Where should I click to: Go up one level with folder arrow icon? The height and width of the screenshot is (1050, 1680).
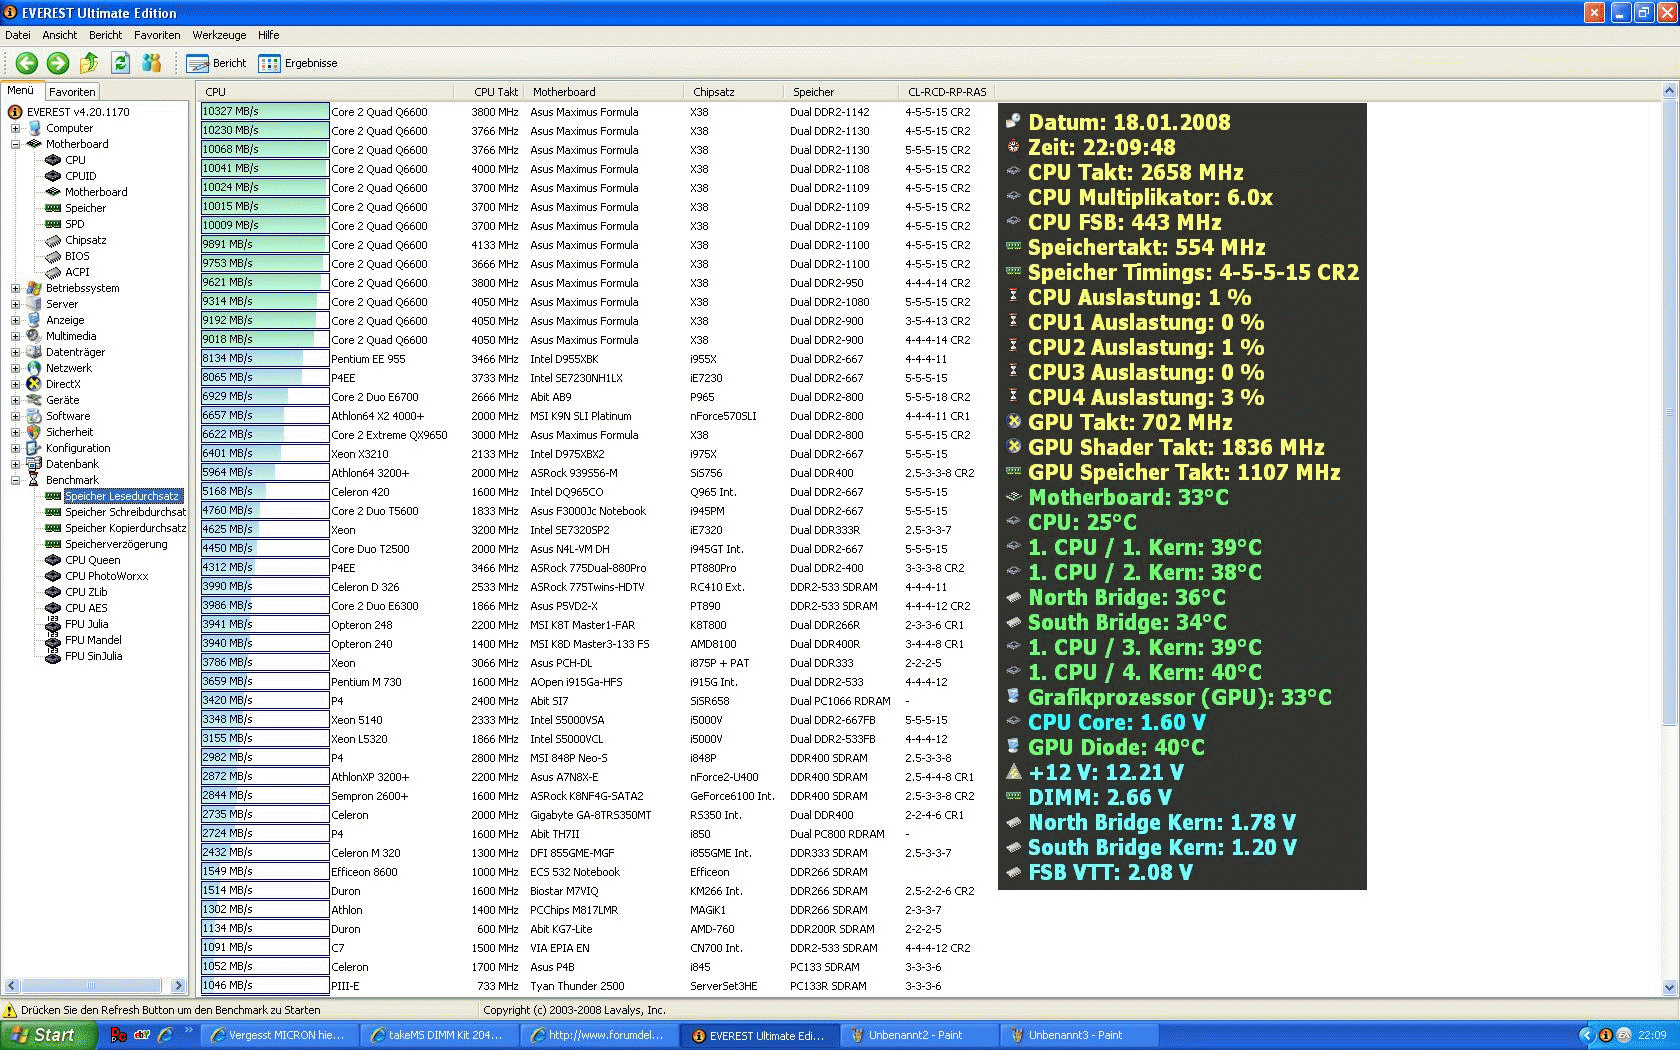89,63
